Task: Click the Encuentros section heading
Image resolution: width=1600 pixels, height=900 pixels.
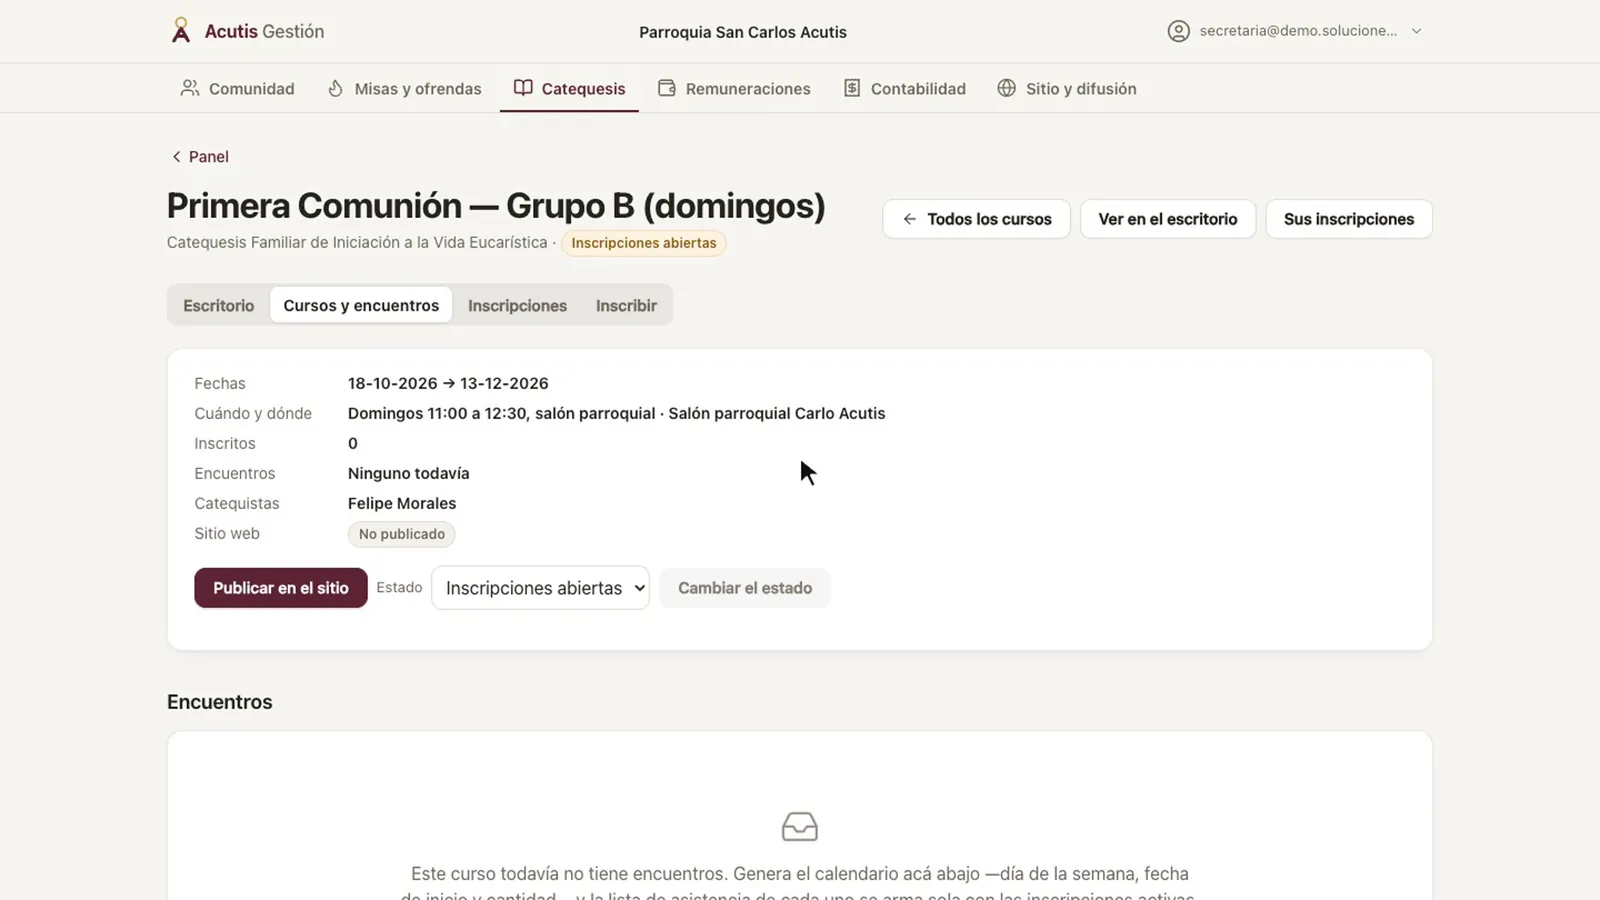Action: click(220, 702)
